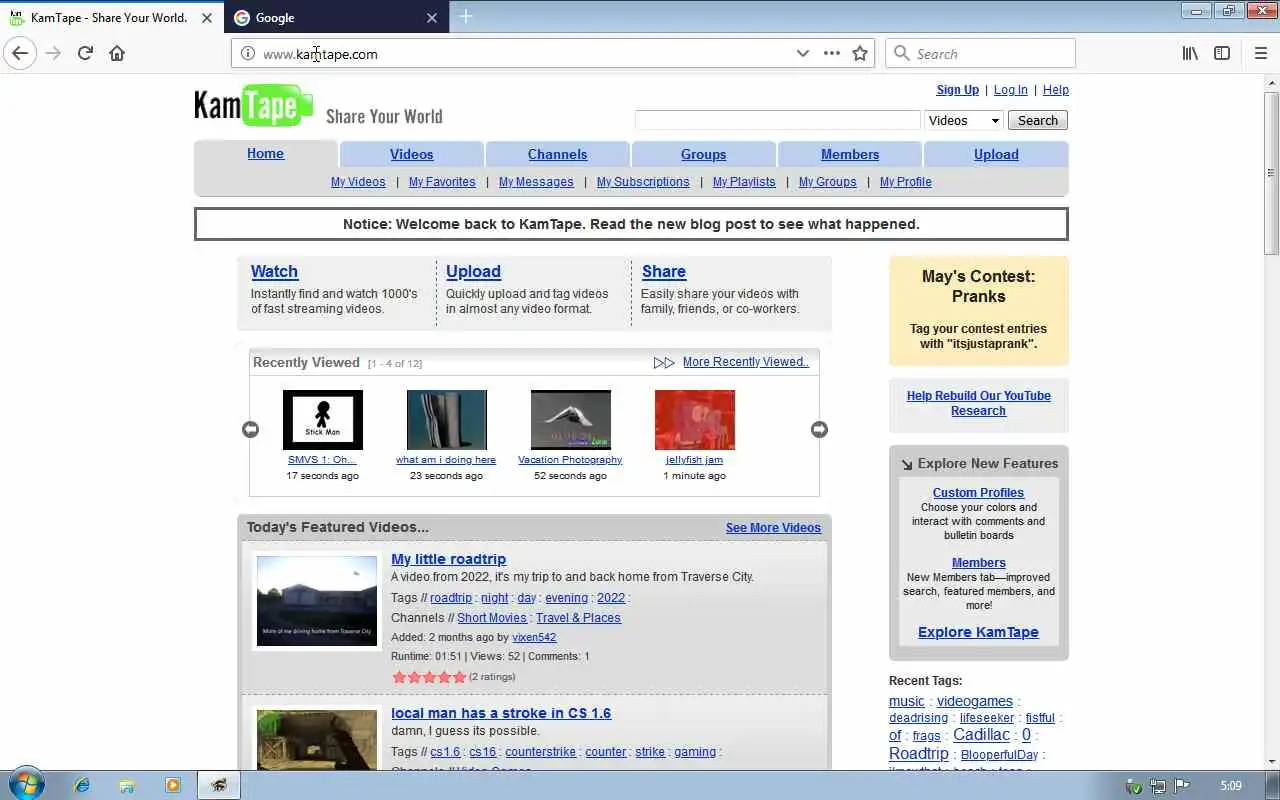
Task: Click the Firefox Search box
Action: coord(980,53)
